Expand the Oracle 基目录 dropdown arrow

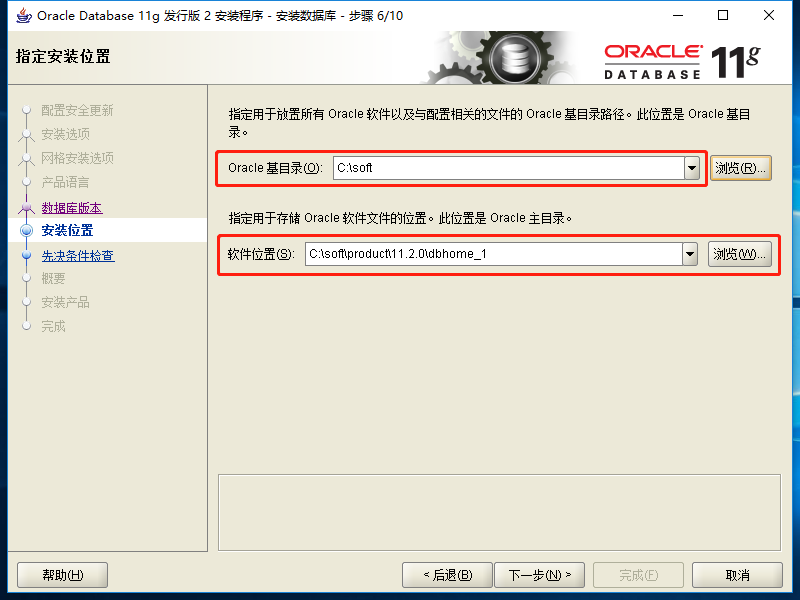pos(692,168)
